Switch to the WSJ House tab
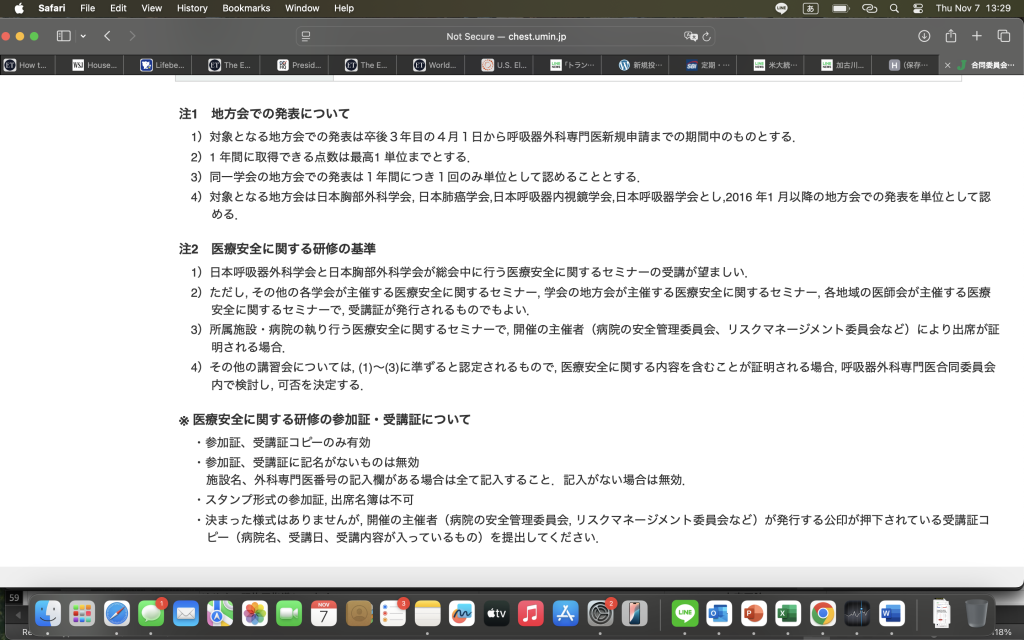The height and width of the screenshot is (640, 1024). [95, 65]
